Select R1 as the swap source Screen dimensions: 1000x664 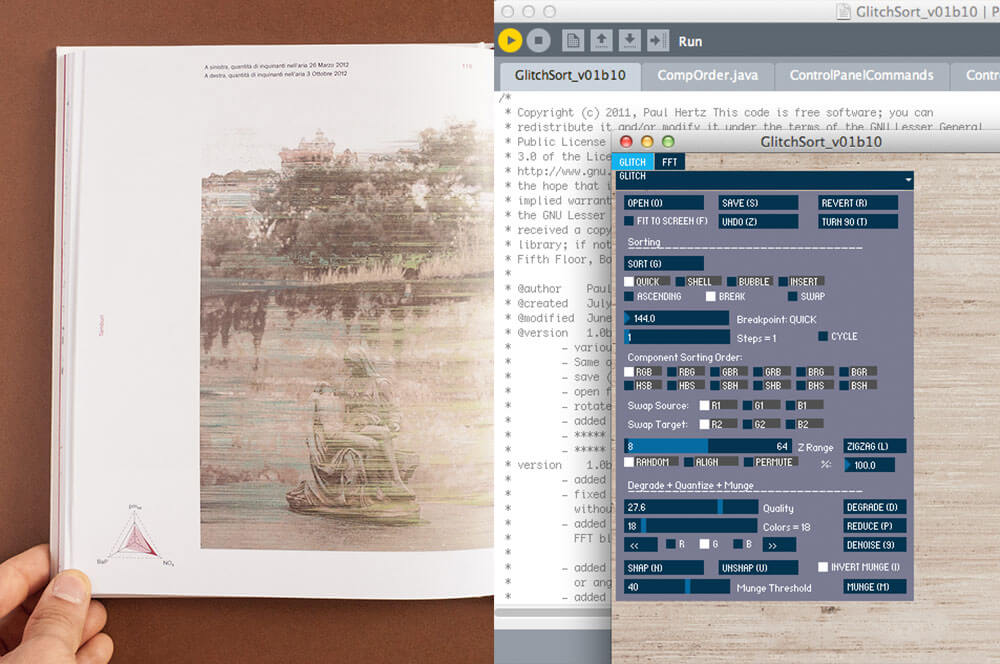click(x=704, y=405)
